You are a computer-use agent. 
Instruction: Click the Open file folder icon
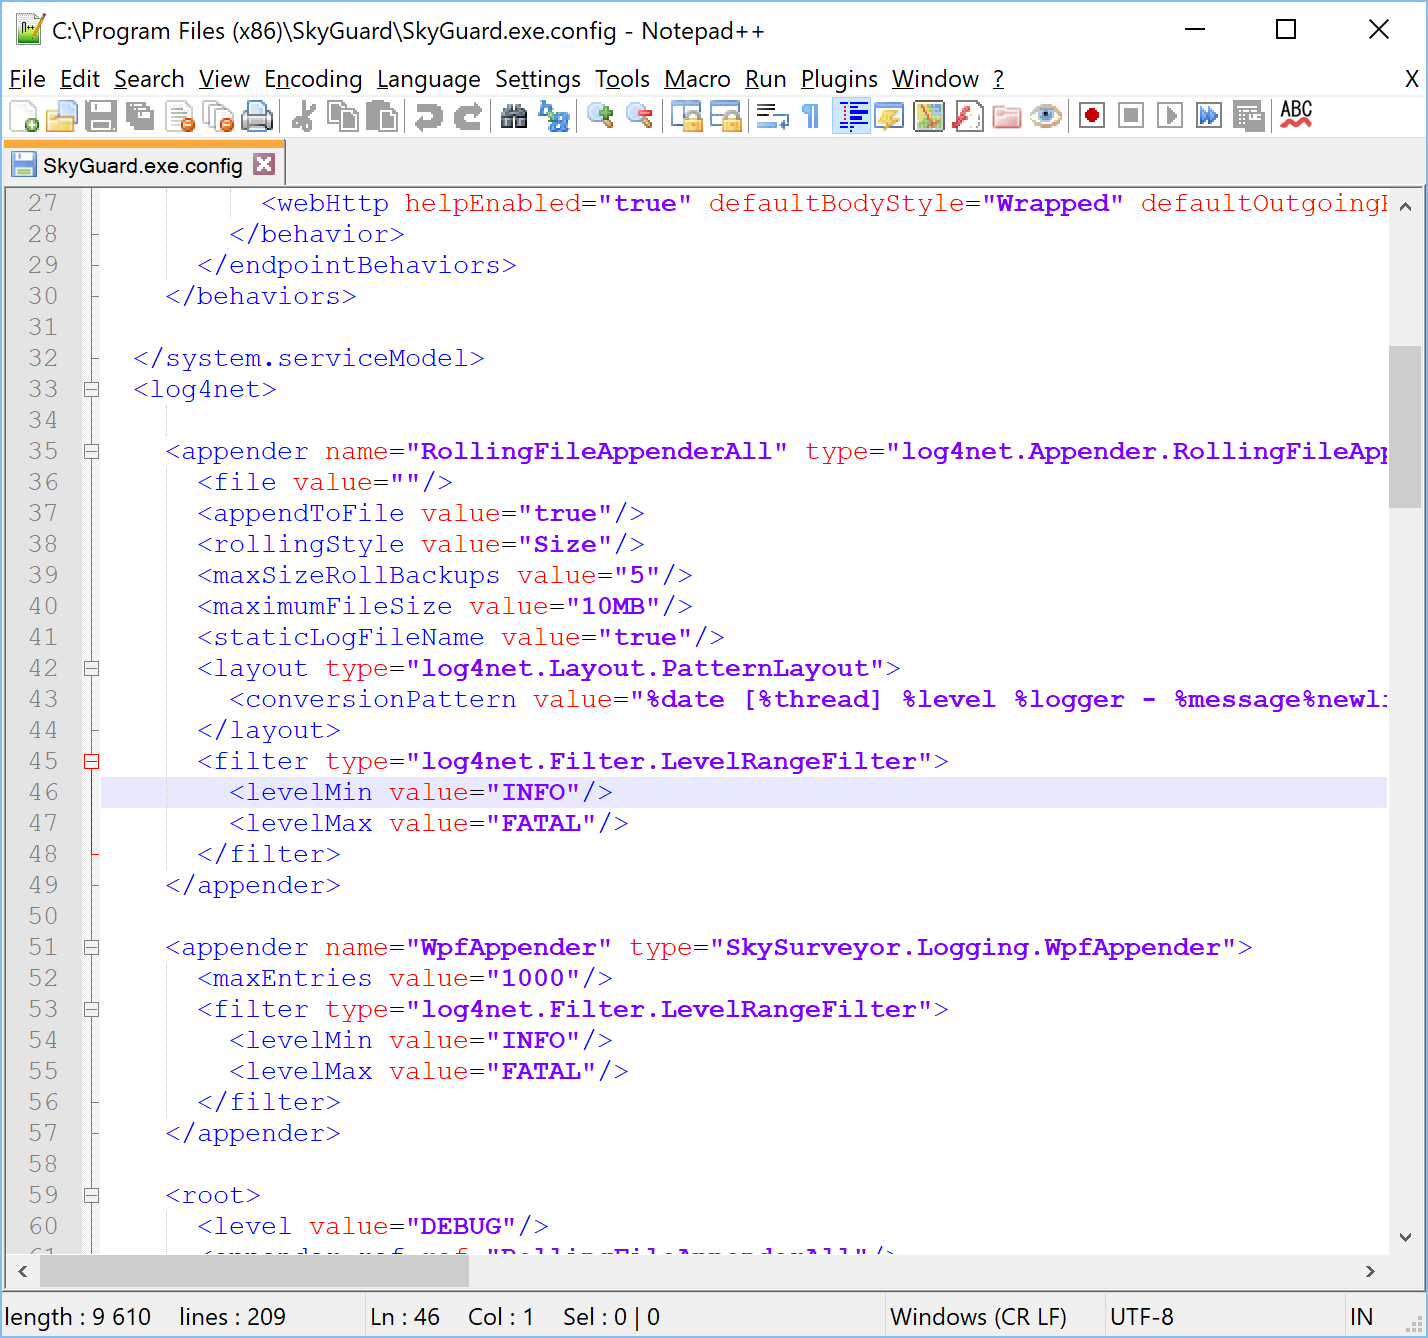click(x=61, y=117)
